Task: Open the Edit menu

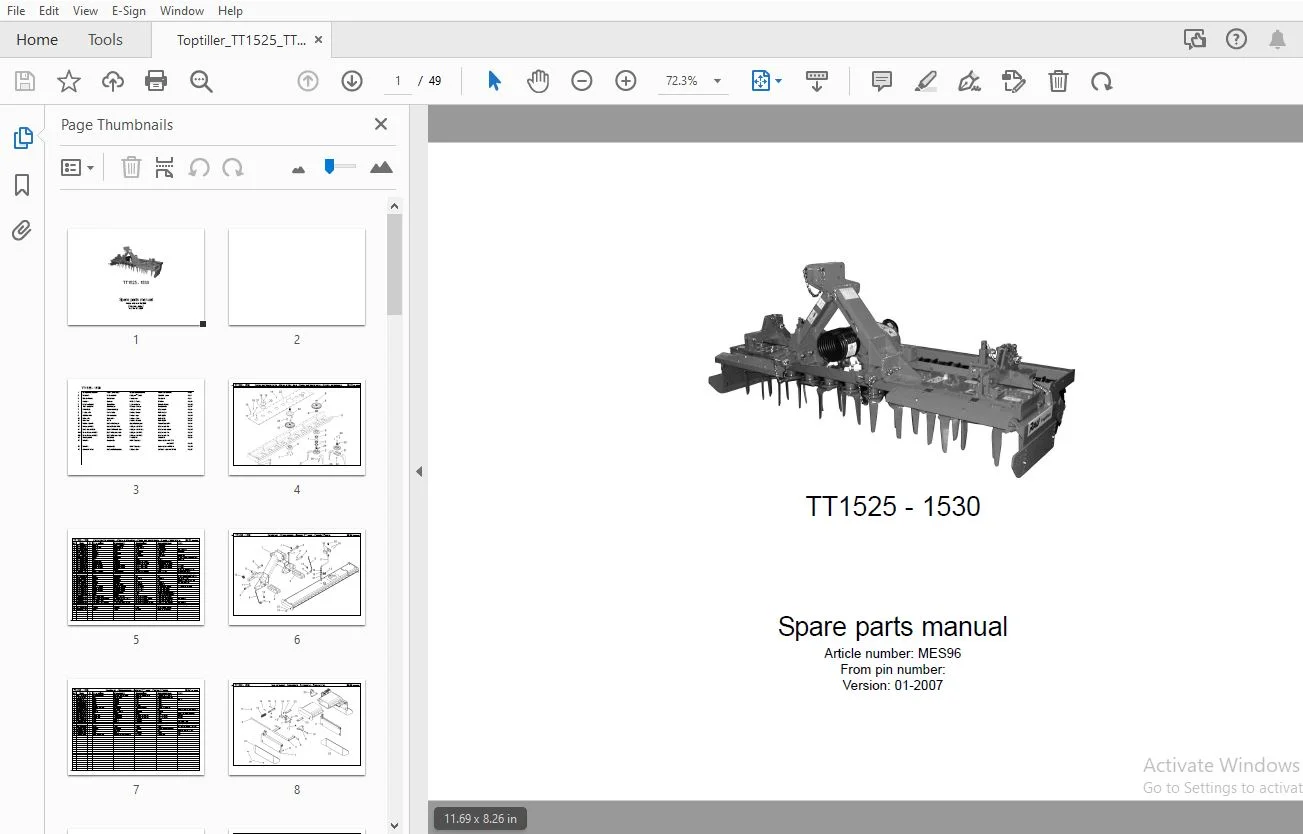Action: click(x=48, y=10)
